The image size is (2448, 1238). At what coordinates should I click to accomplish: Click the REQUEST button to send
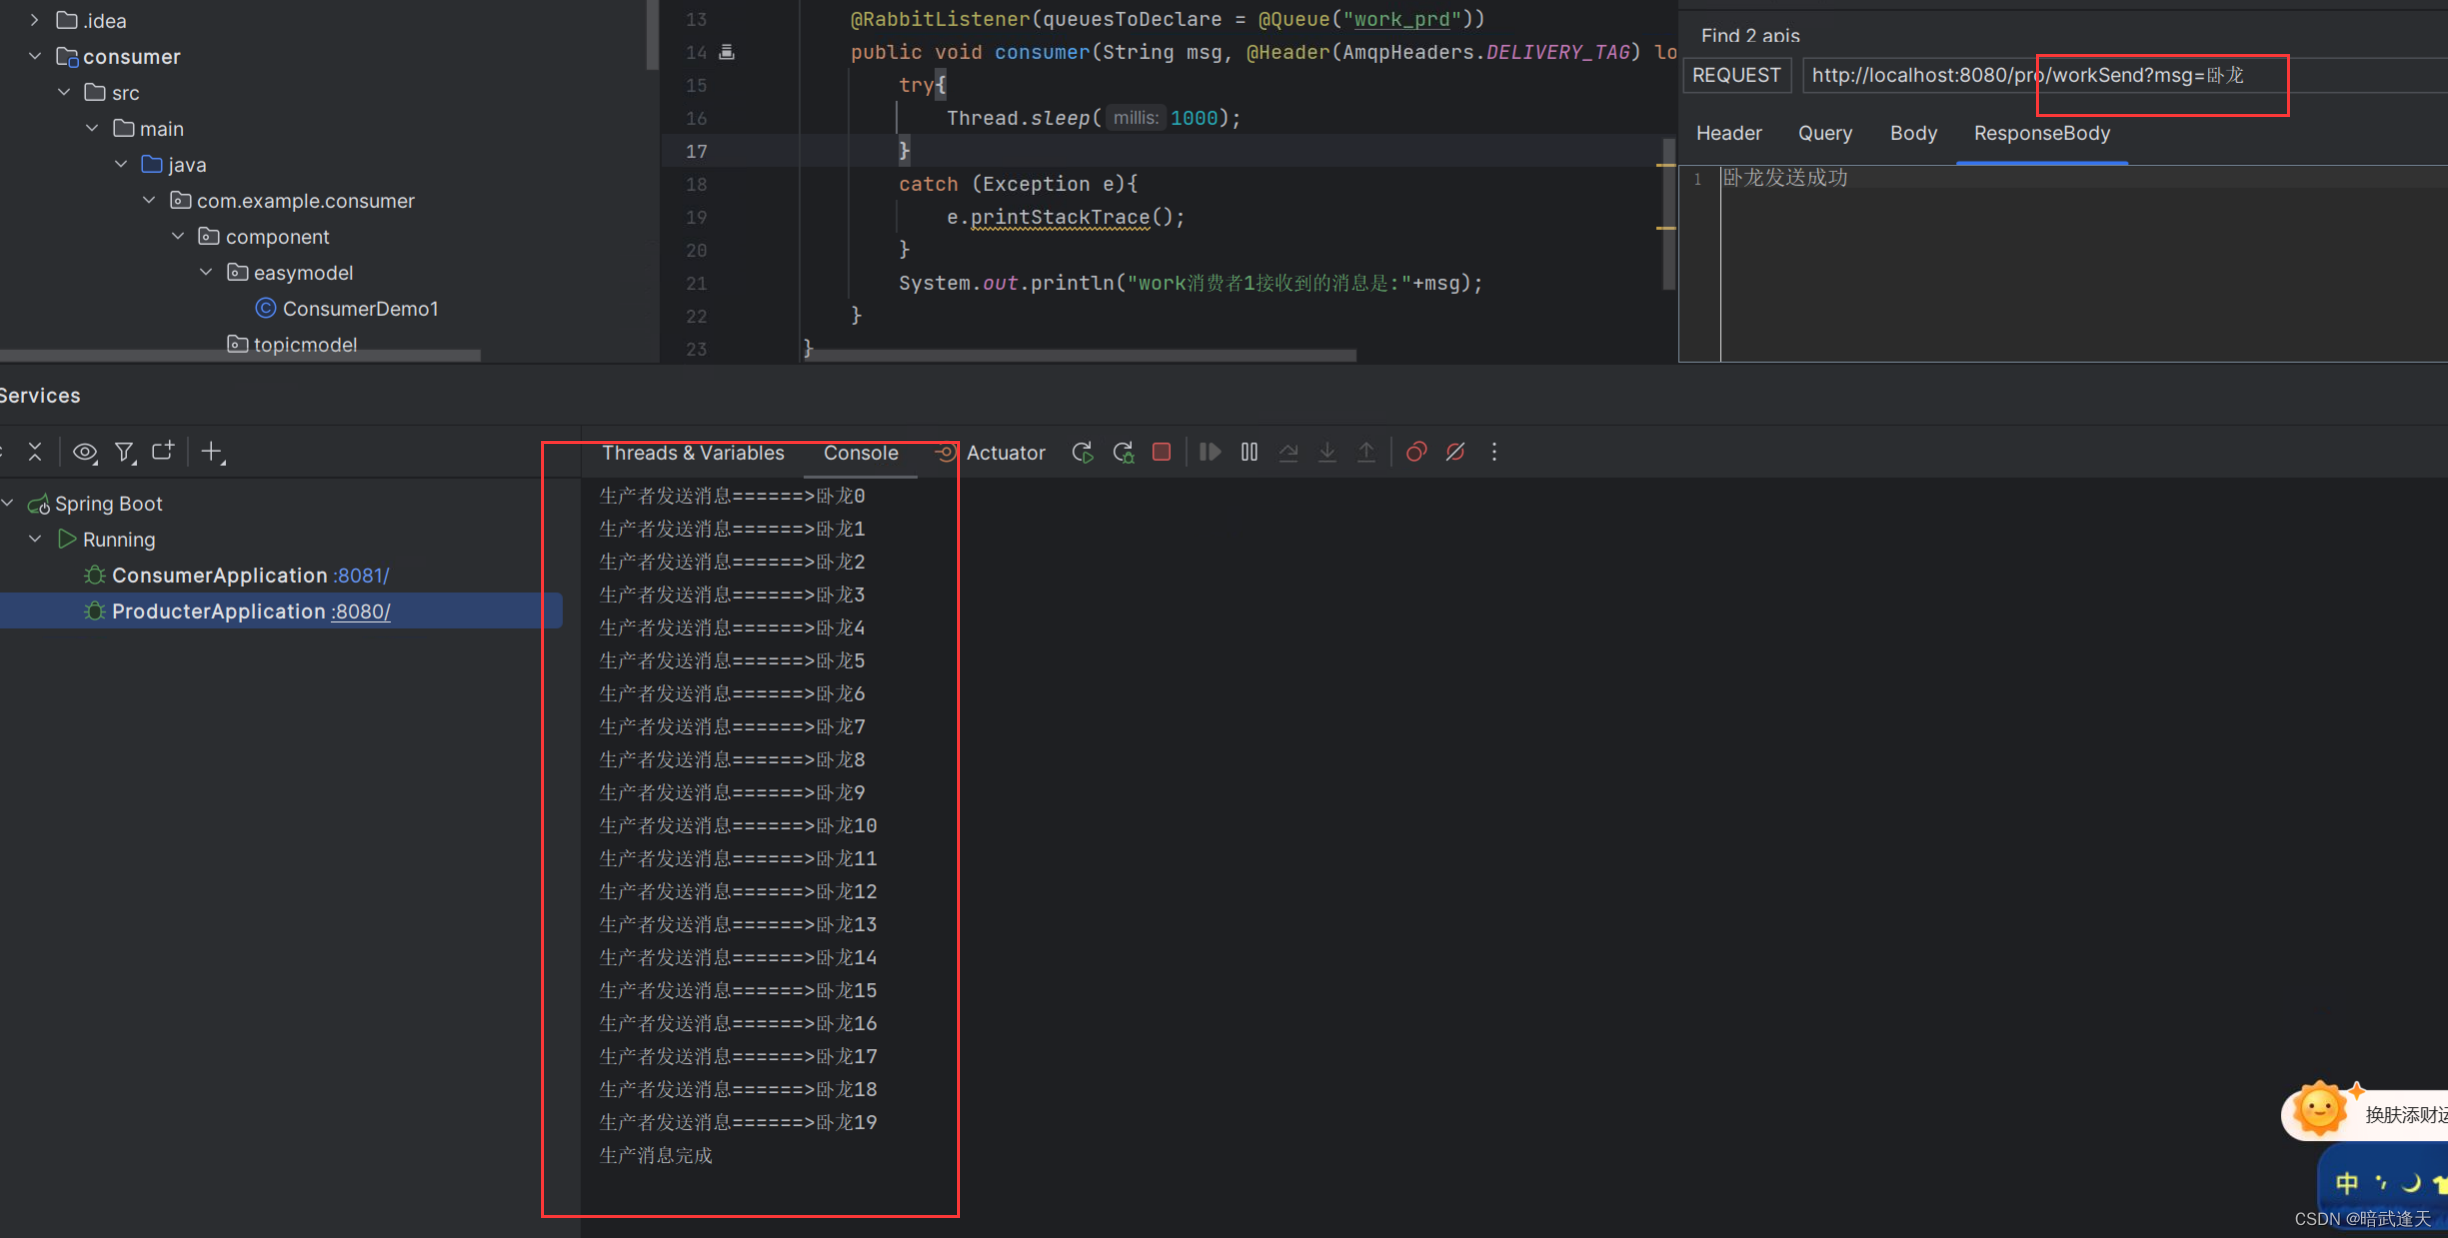pos(1735,74)
